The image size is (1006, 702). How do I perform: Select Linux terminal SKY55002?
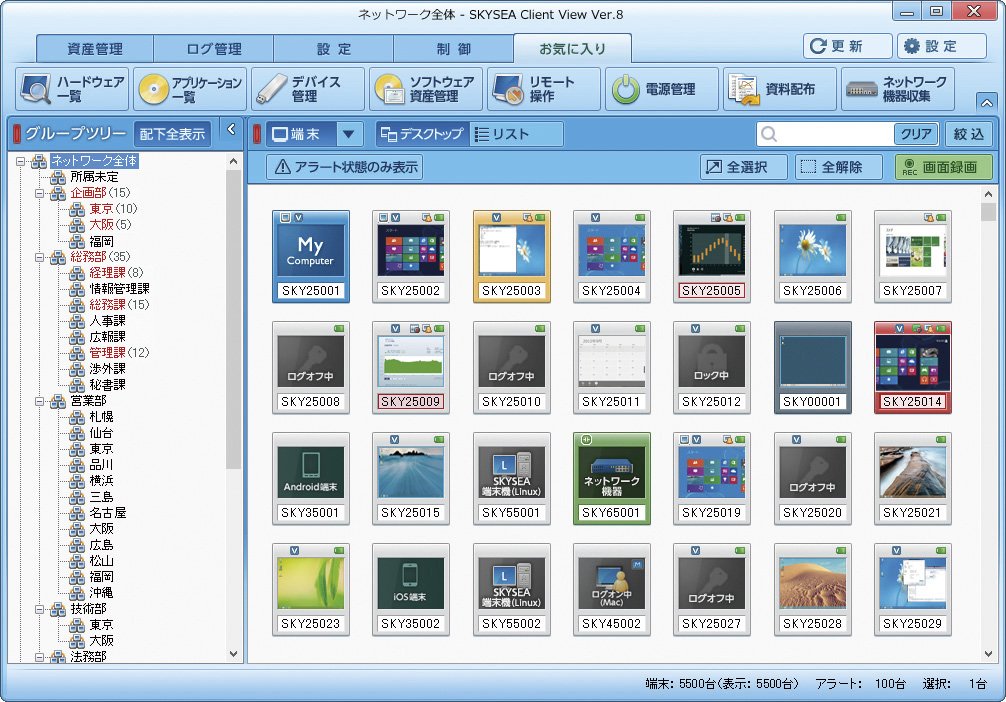click(511, 590)
